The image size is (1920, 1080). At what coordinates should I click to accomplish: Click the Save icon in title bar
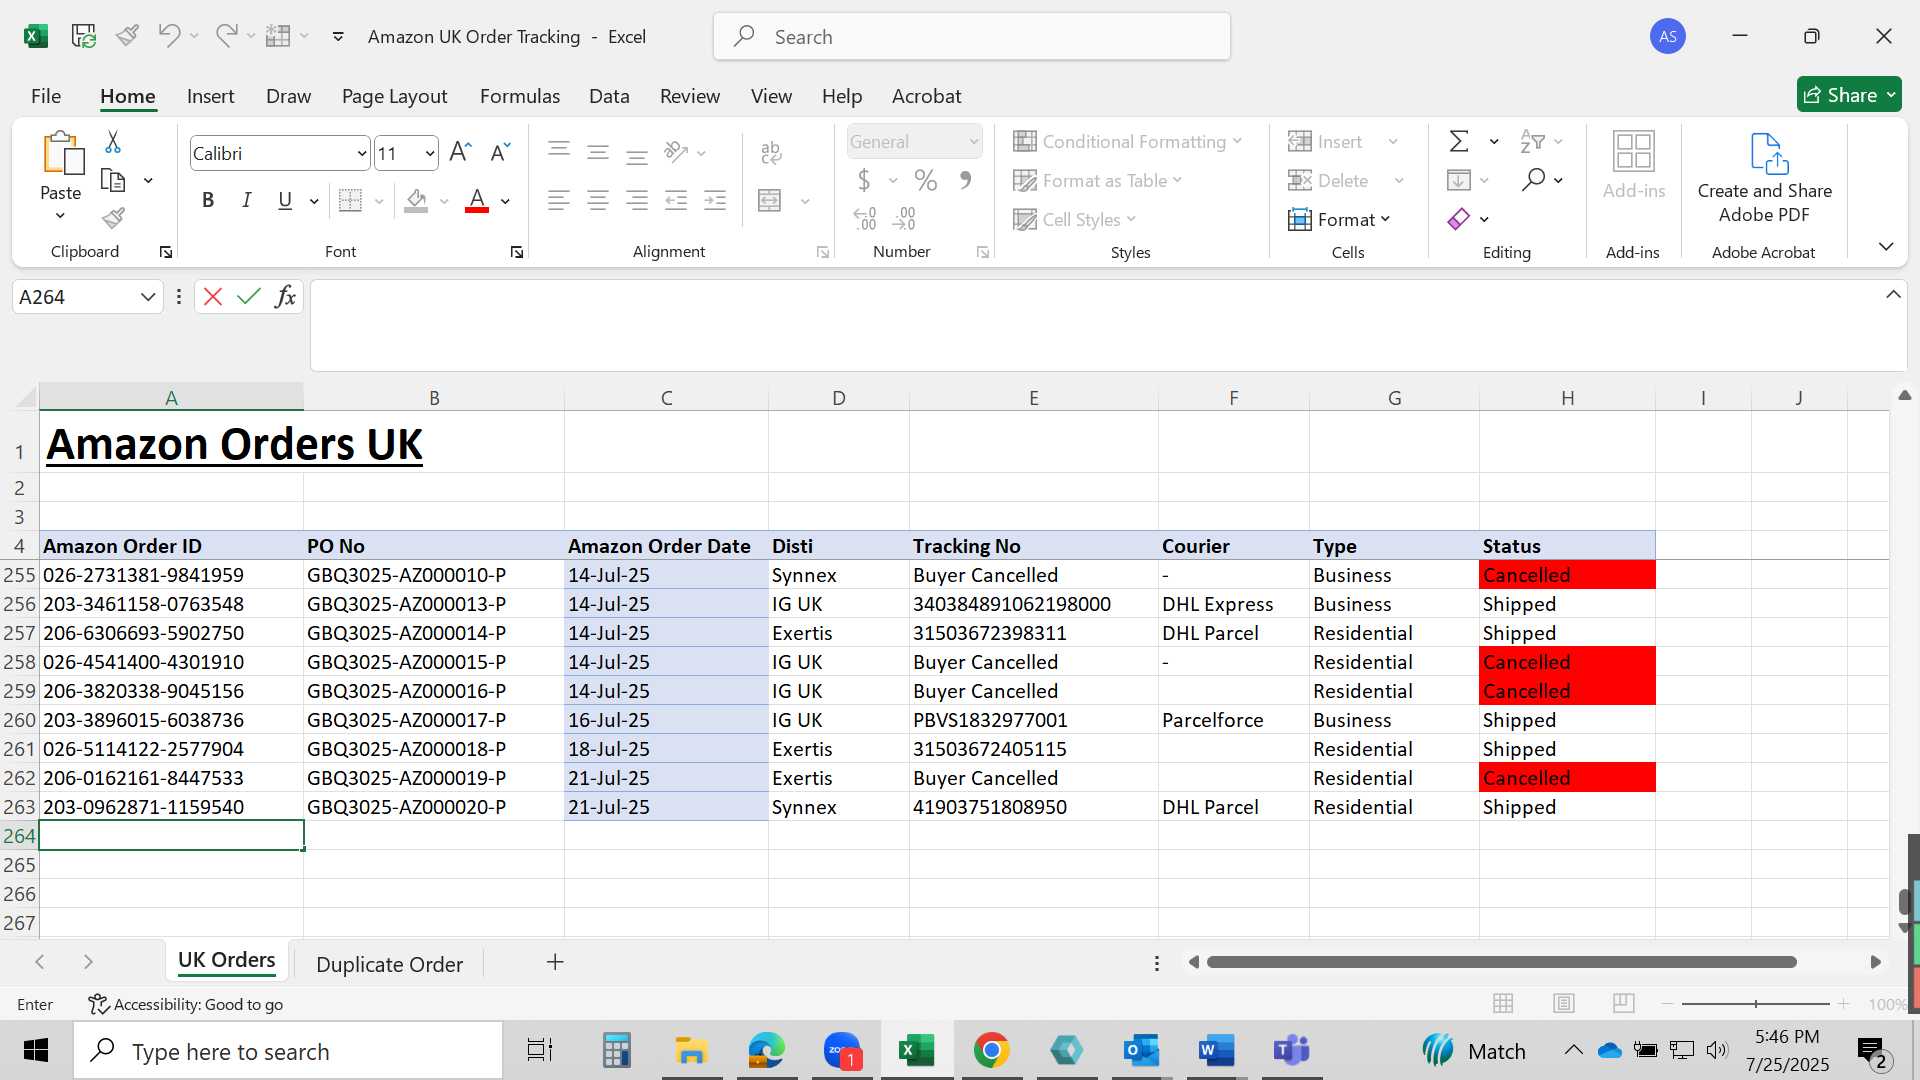(x=84, y=36)
